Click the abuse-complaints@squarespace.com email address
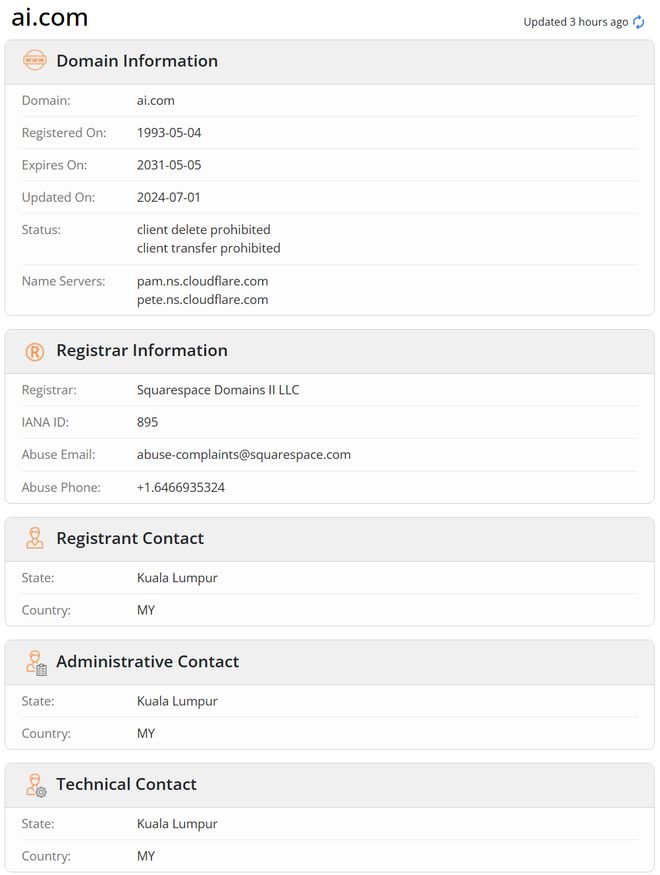The width and height of the screenshot is (660, 875). tap(244, 454)
